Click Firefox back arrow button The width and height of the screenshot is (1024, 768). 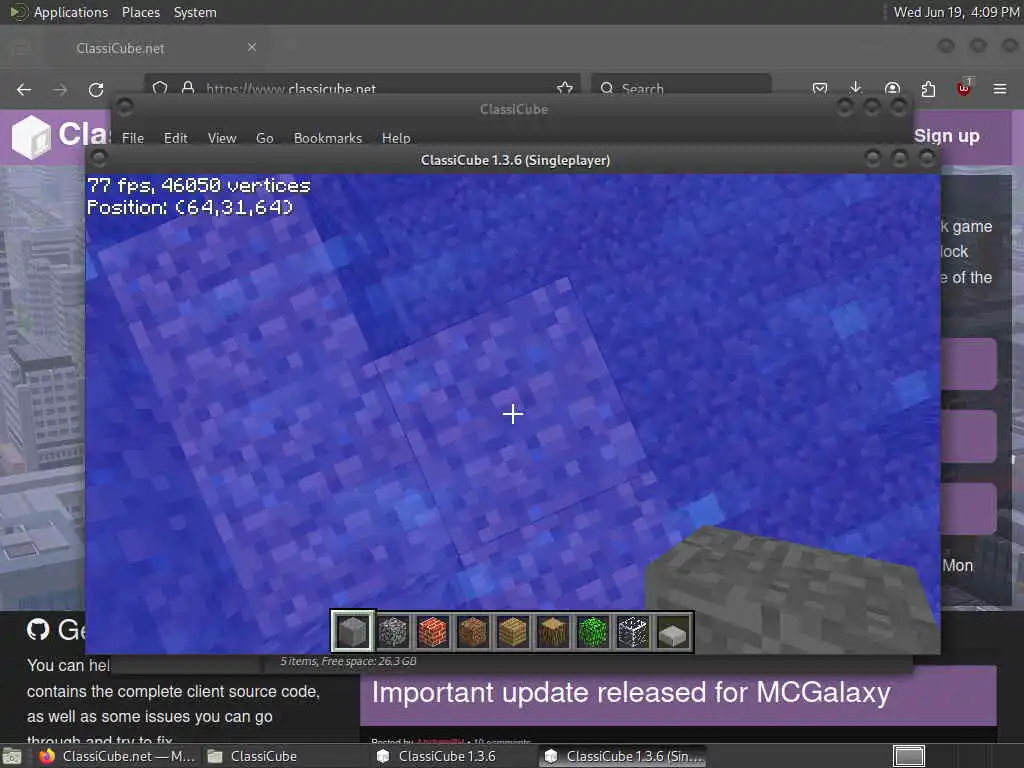pyautogui.click(x=24, y=89)
